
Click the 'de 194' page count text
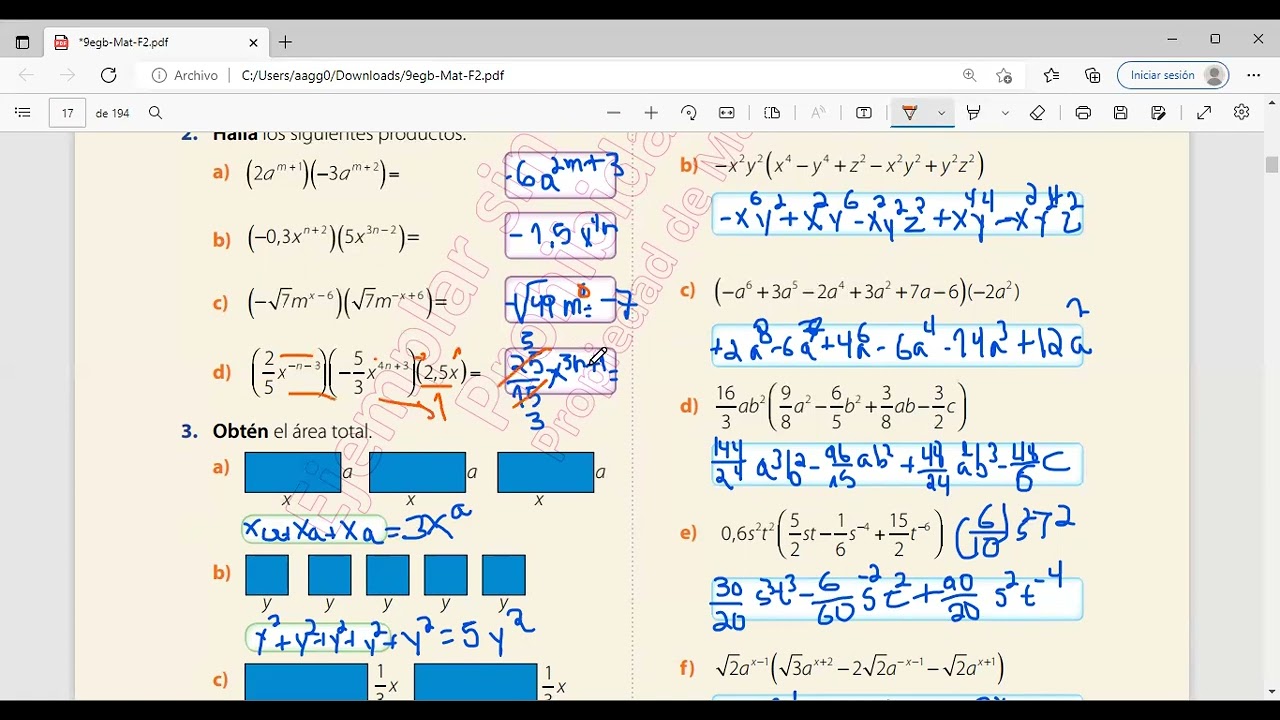click(113, 113)
